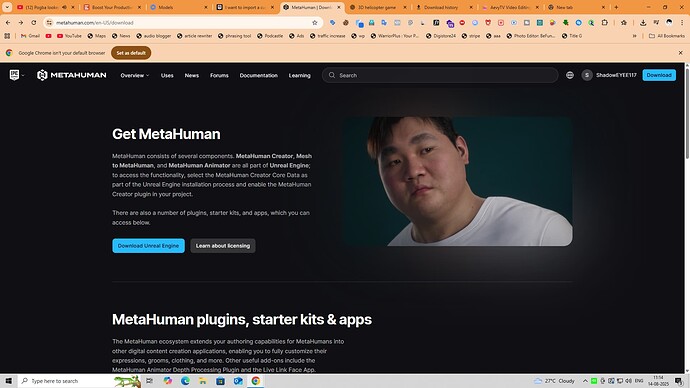Reload the page with the refresh icon
Viewport: 690px width, 388px height.
click(x=34, y=22)
